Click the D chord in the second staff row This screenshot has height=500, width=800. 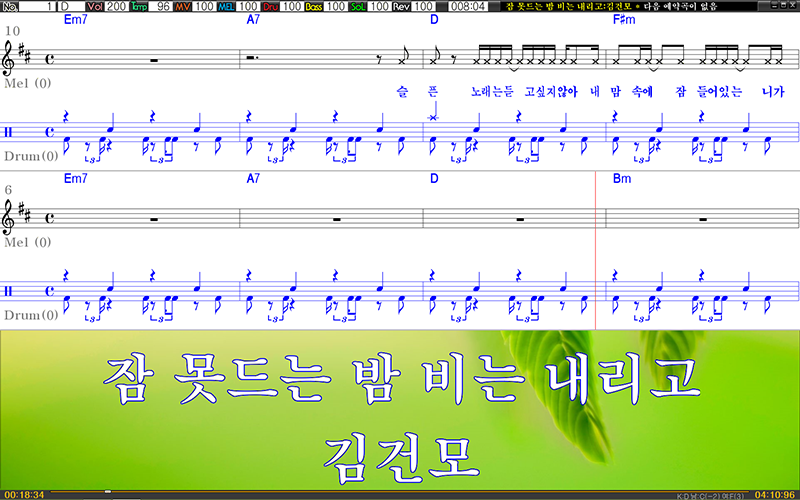(434, 179)
